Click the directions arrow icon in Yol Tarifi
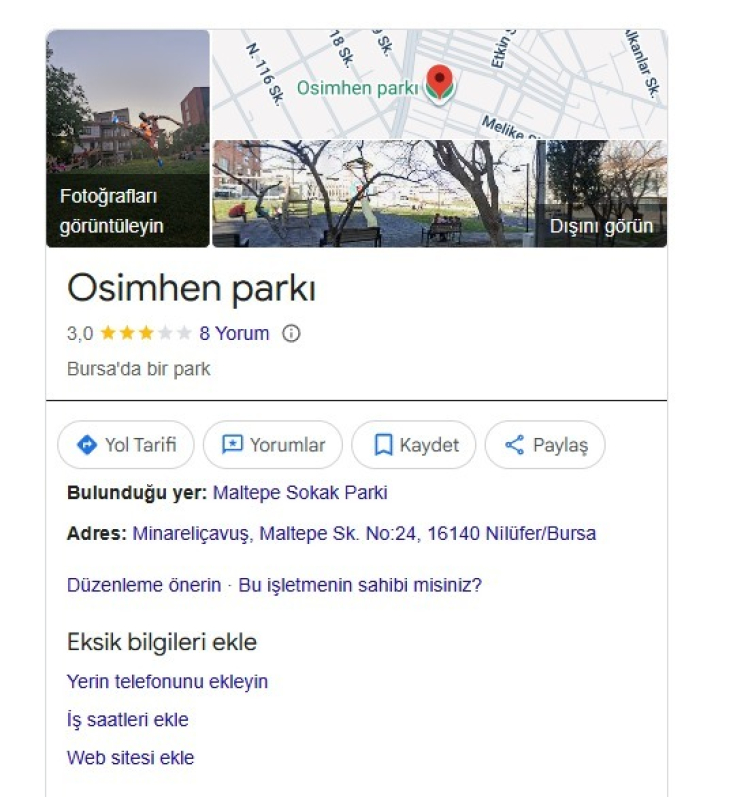Screen dimensions: 750x797 (87, 445)
